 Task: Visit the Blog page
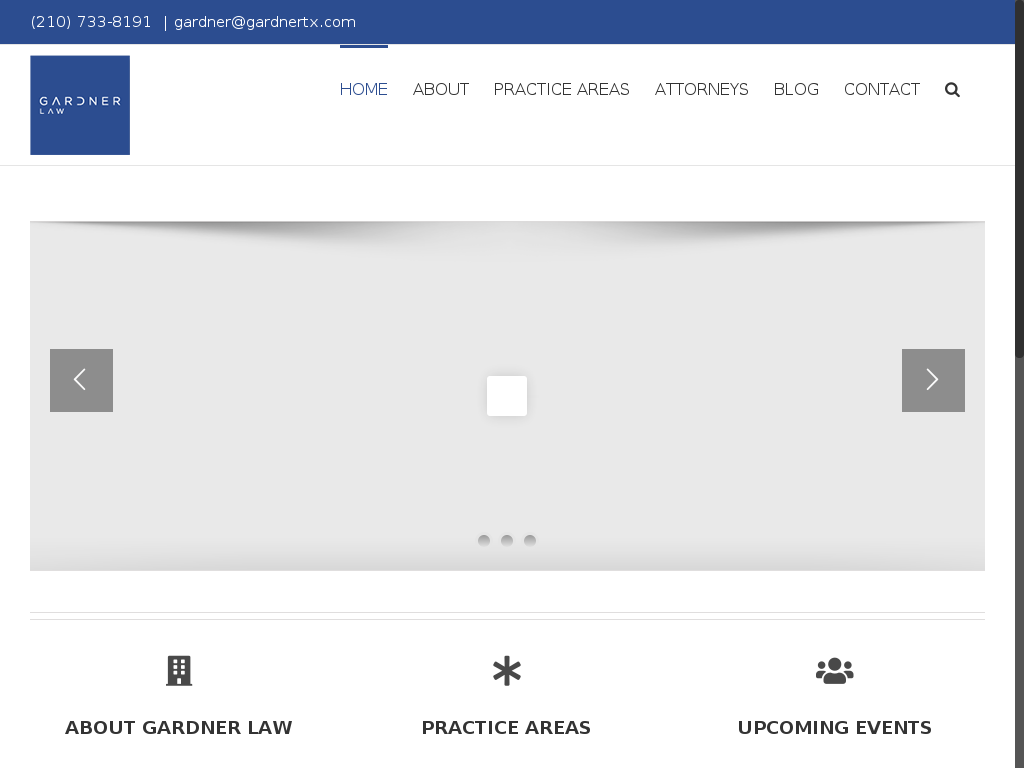tap(796, 90)
